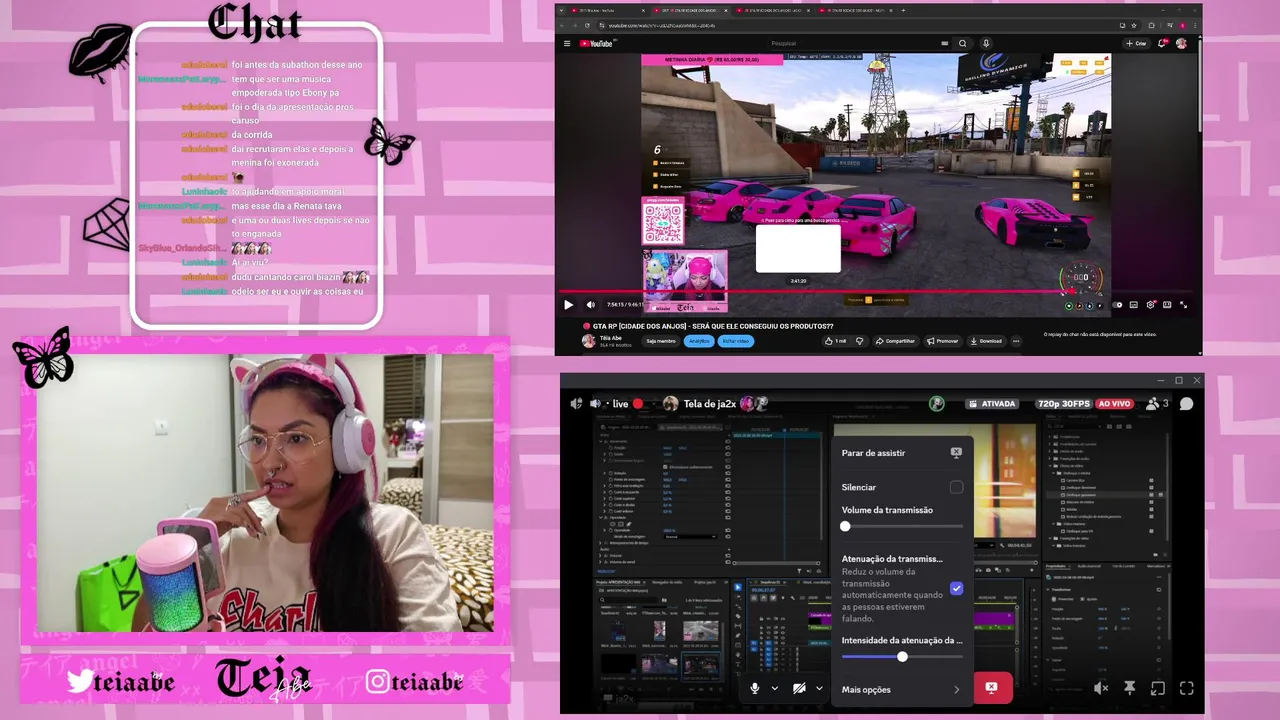Open YouTube player settings gear
This screenshot has height=720, width=1280.
(x=1151, y=305)
